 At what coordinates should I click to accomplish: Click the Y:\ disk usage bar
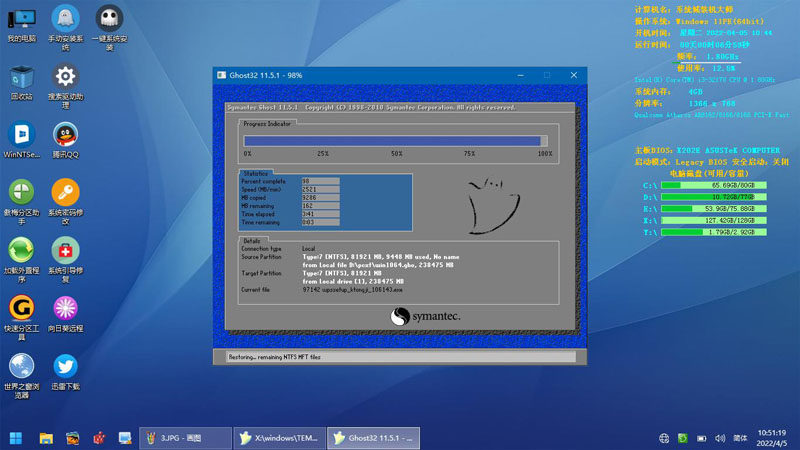(x=713, y=232)
